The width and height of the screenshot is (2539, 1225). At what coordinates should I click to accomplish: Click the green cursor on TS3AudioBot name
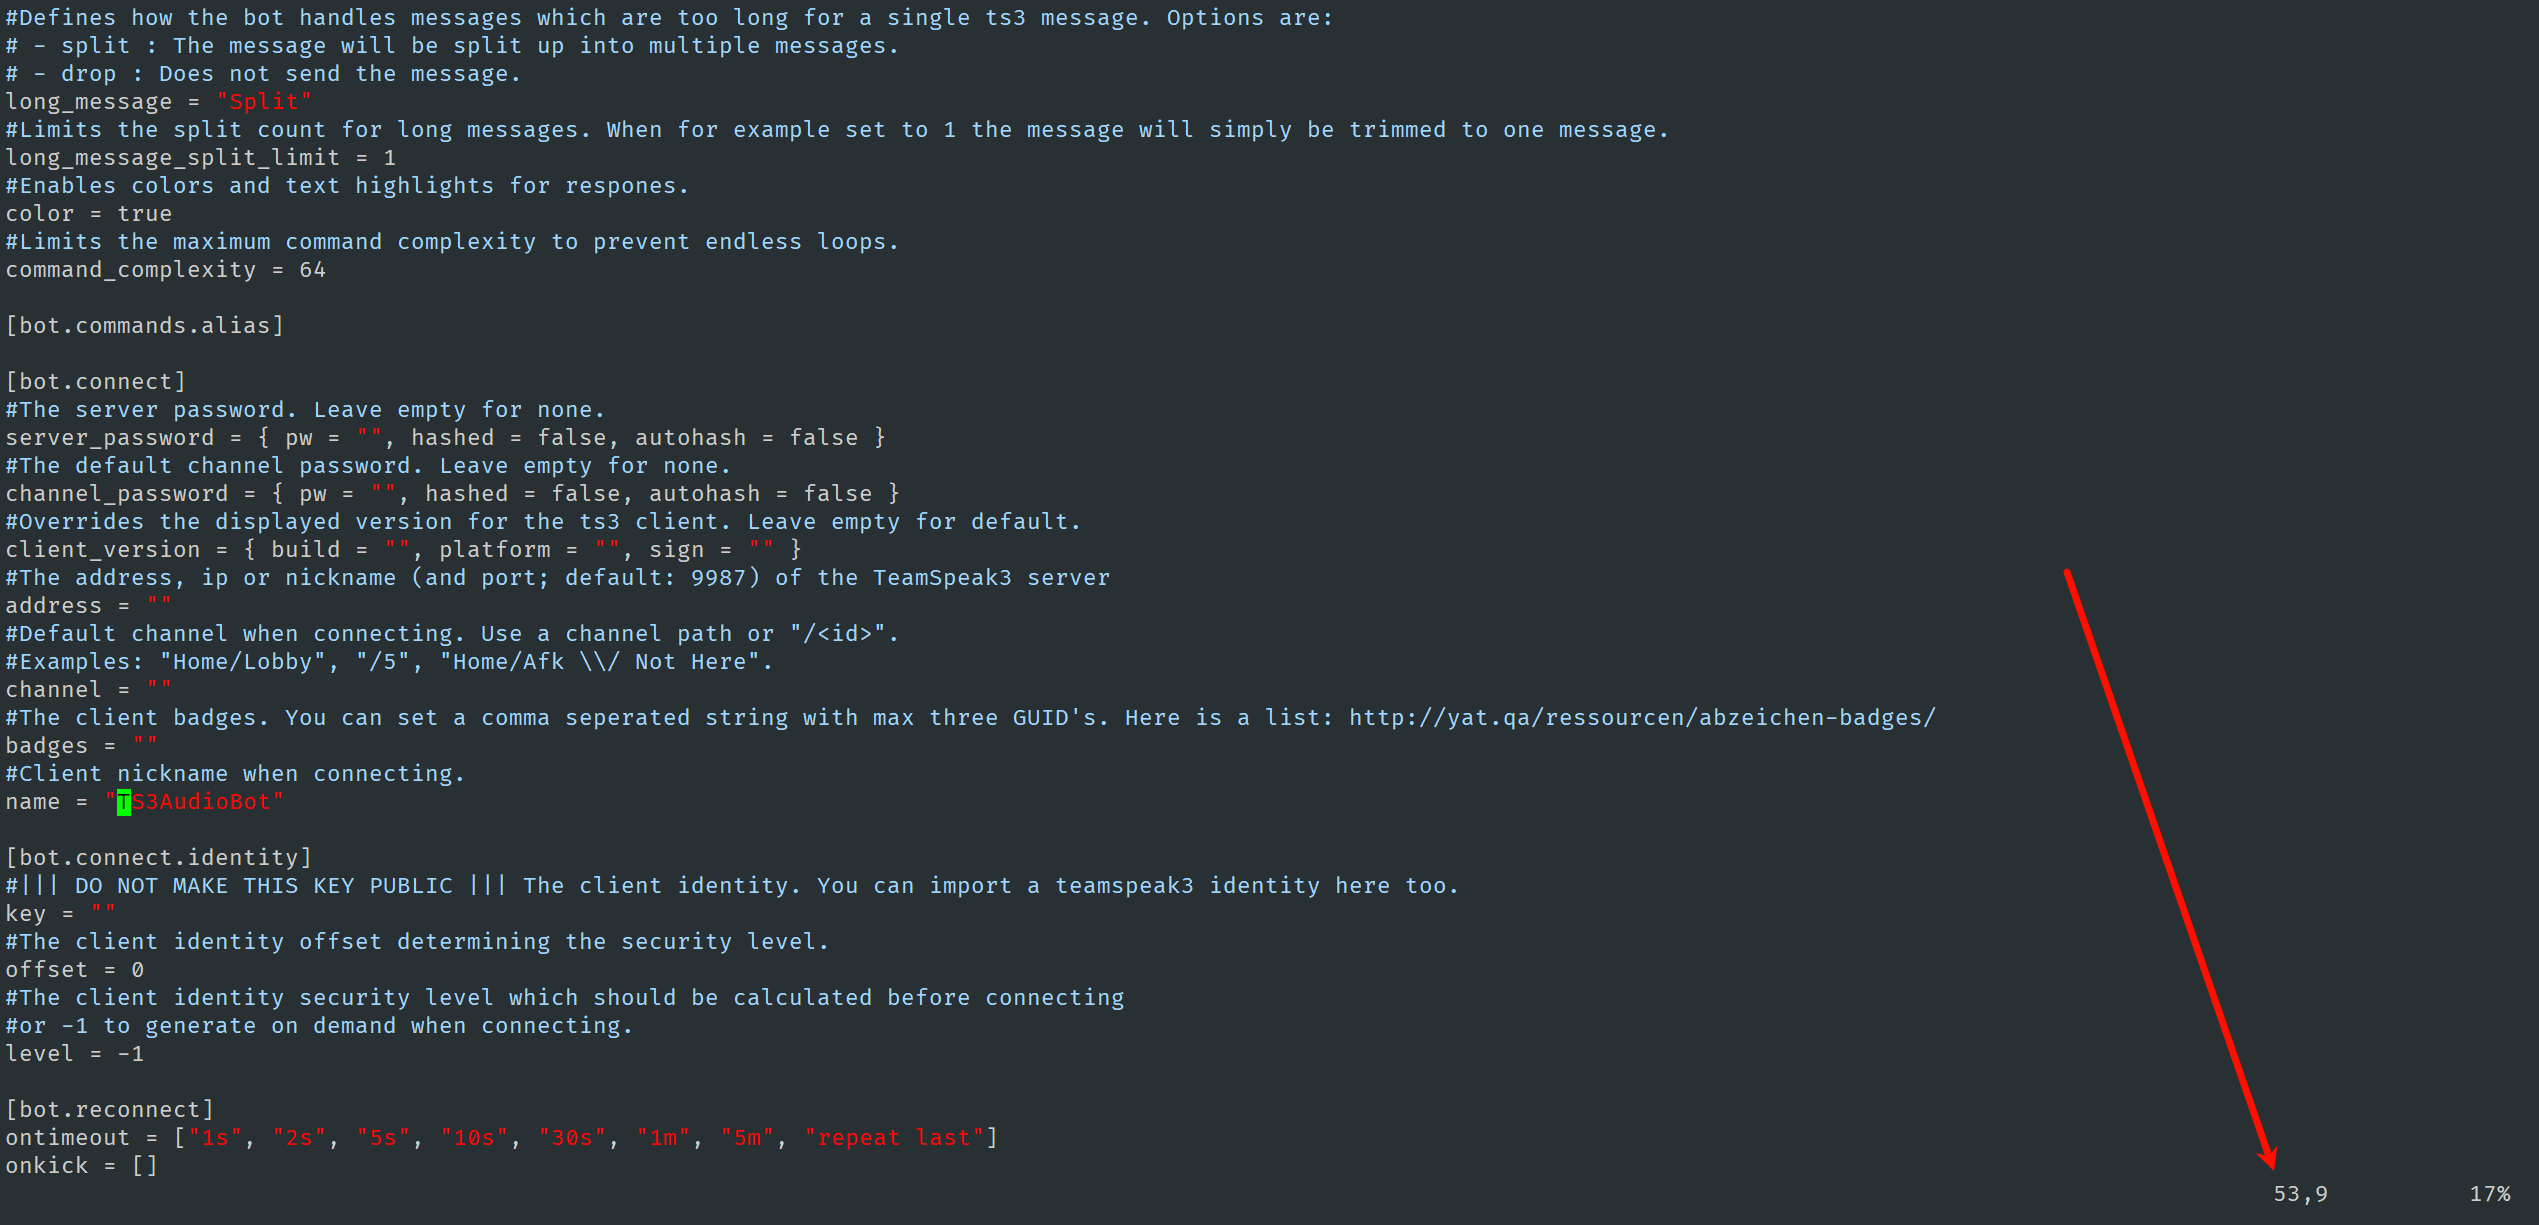[124, 802]
